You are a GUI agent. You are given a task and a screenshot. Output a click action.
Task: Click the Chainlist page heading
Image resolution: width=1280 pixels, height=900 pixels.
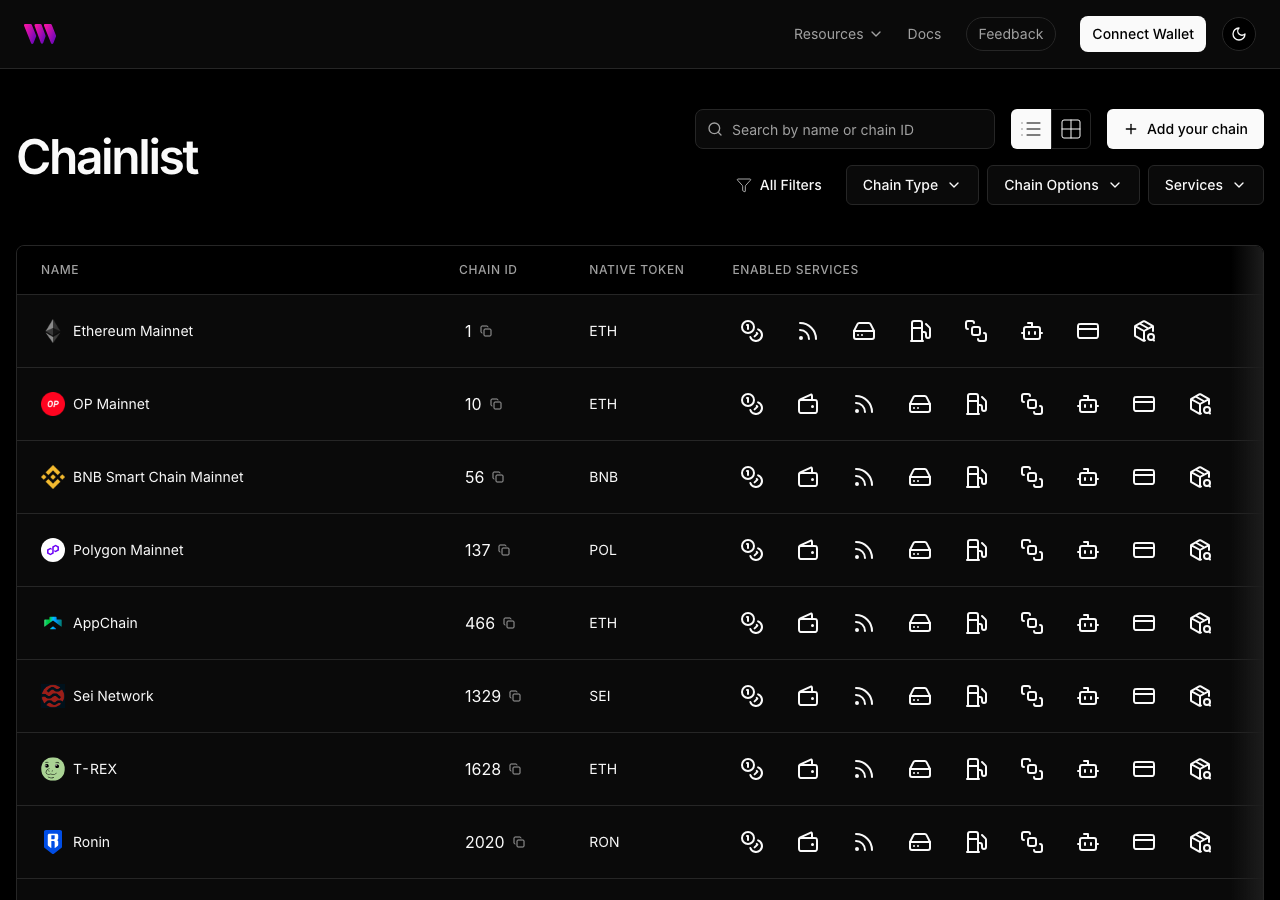click(x=108, y=157)
